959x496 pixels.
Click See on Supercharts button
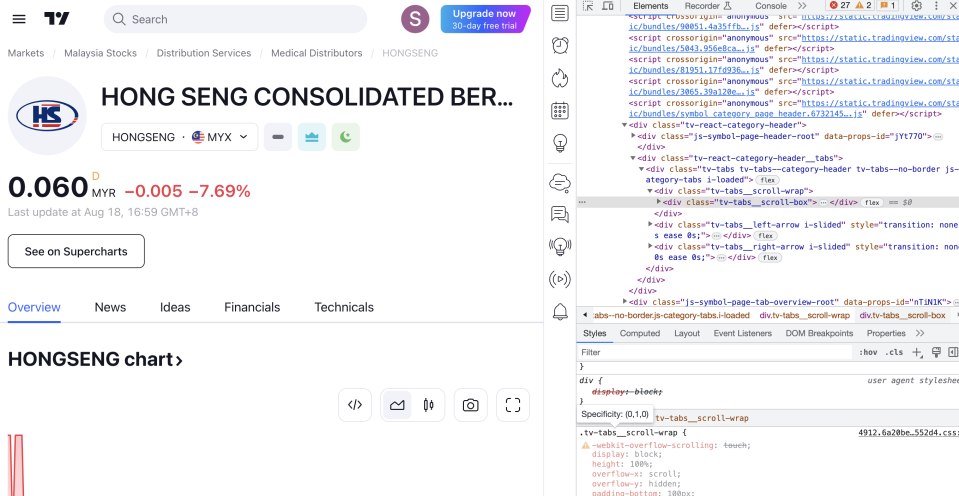click(x=76, y=251)
